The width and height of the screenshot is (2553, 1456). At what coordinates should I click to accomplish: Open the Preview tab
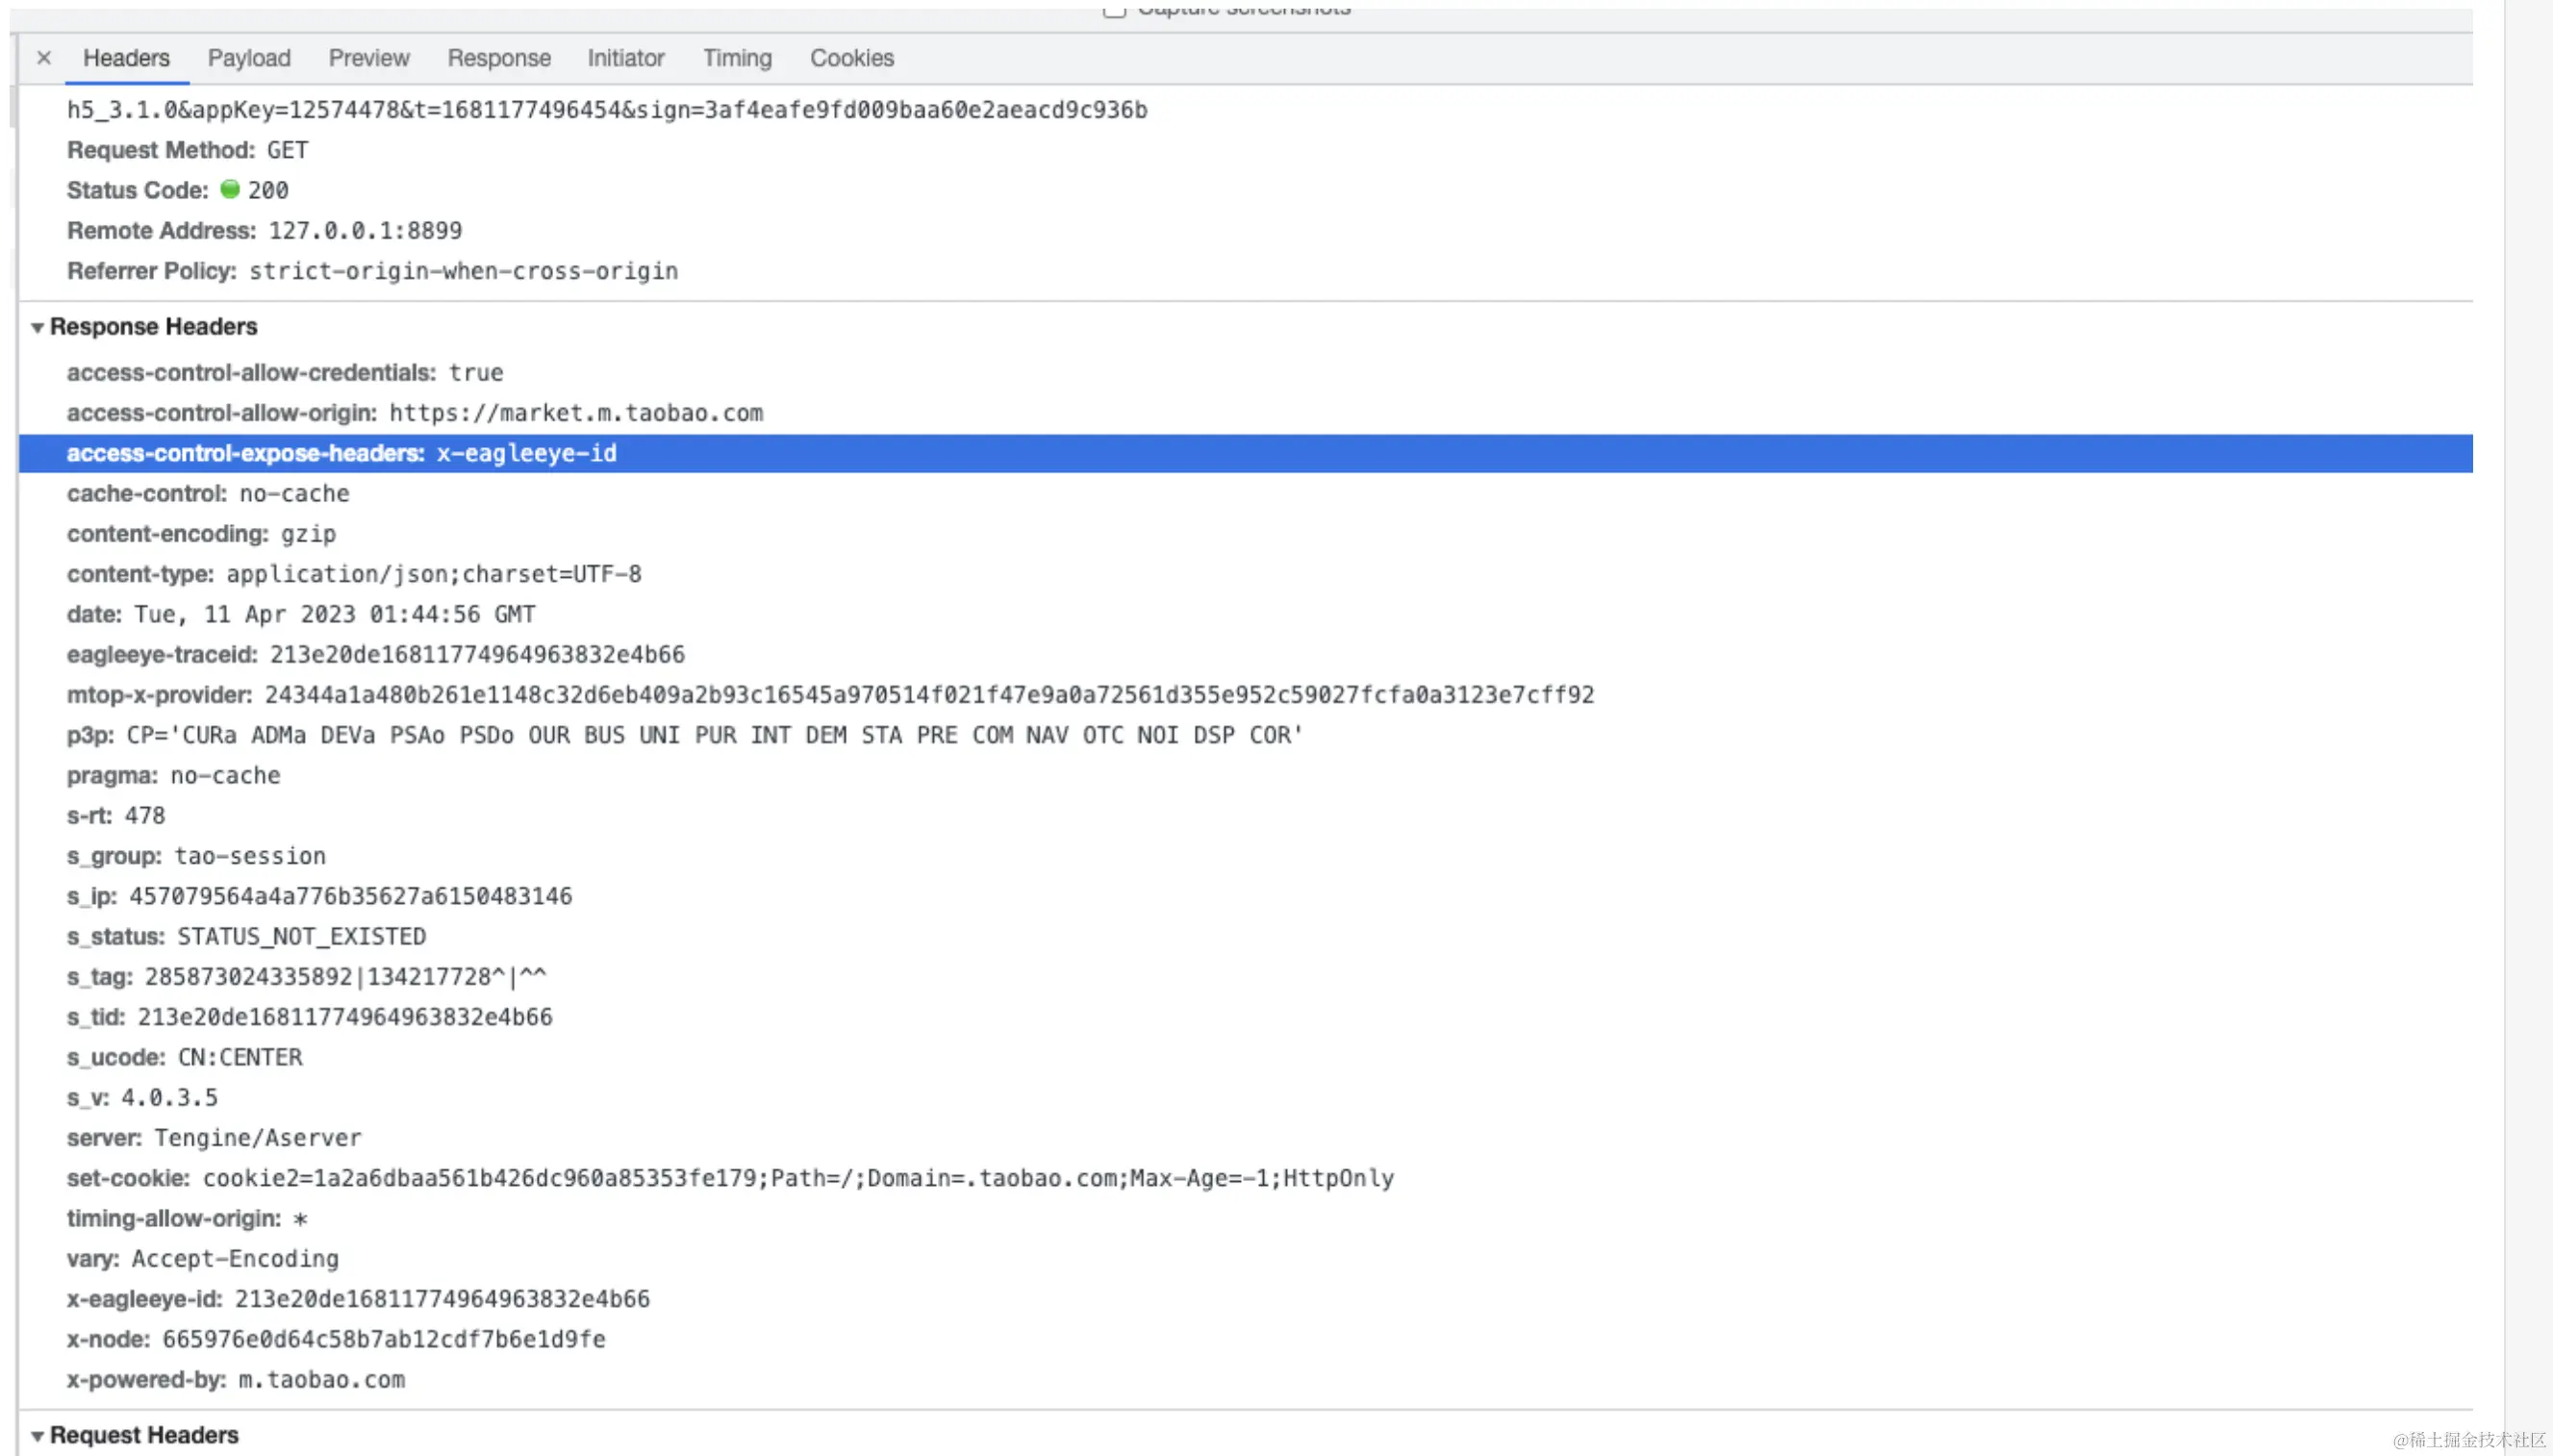[369, 58]
